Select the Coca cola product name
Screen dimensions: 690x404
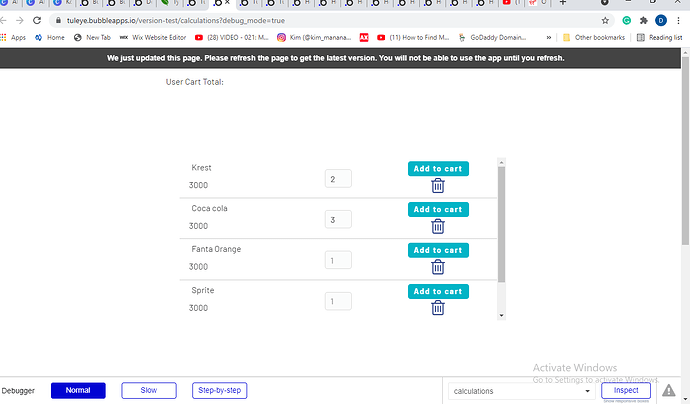click(x=209, y=208)
